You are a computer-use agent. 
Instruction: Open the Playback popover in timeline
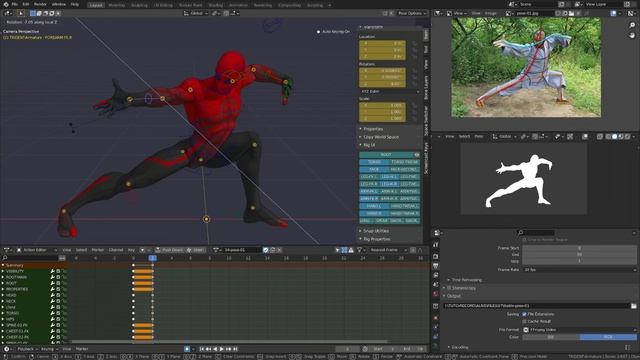(27, 349)
